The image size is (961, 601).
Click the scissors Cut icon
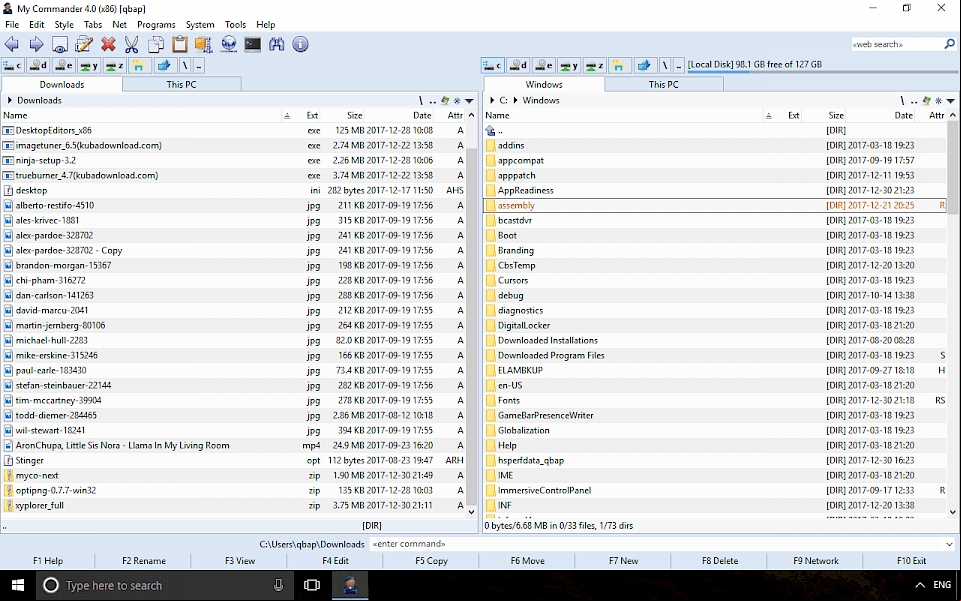click(132, 44)
